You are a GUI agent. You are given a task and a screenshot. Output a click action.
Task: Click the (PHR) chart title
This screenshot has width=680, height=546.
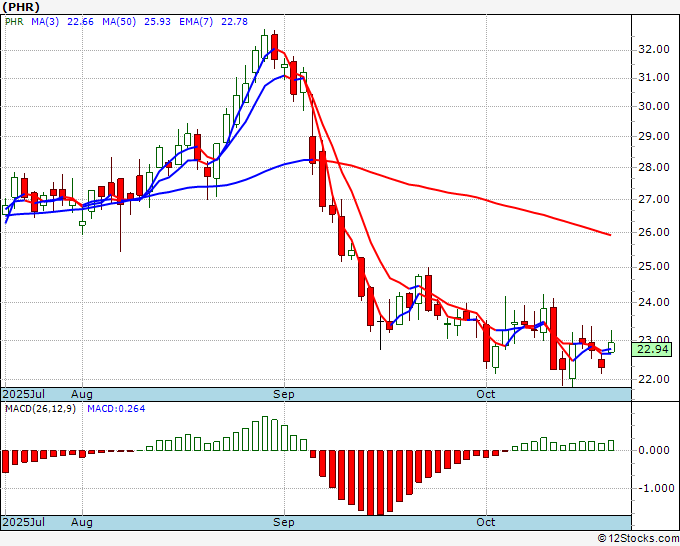click(x=21, y=7)
